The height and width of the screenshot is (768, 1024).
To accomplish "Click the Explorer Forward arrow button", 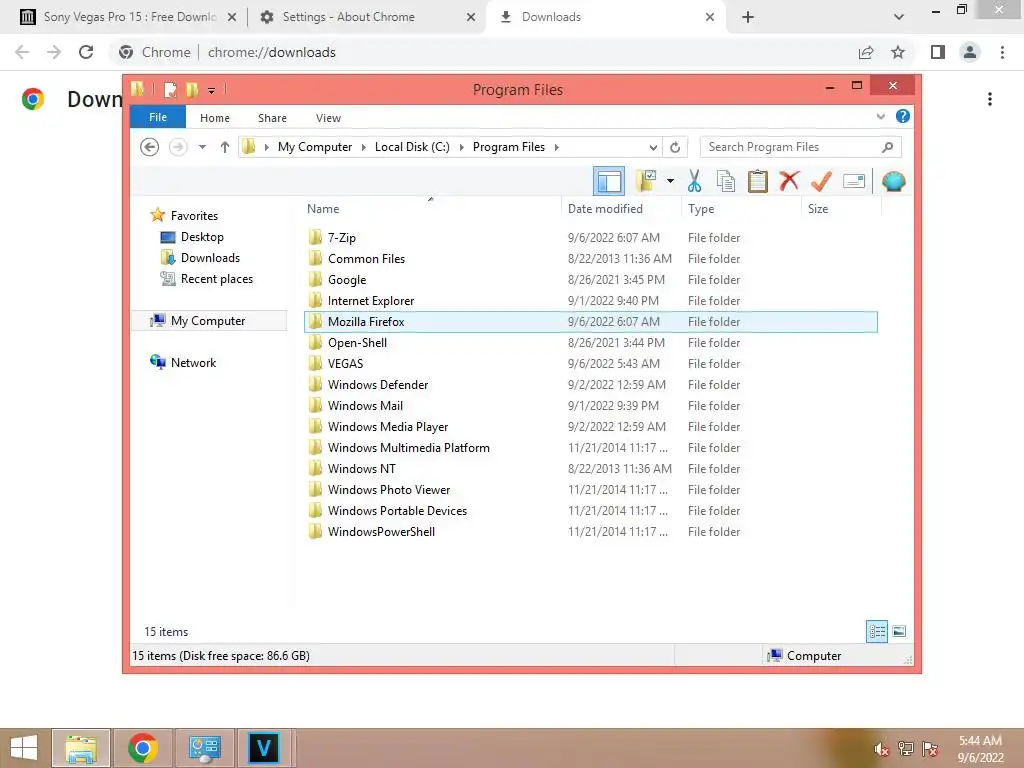I will (x=178, y=147).
